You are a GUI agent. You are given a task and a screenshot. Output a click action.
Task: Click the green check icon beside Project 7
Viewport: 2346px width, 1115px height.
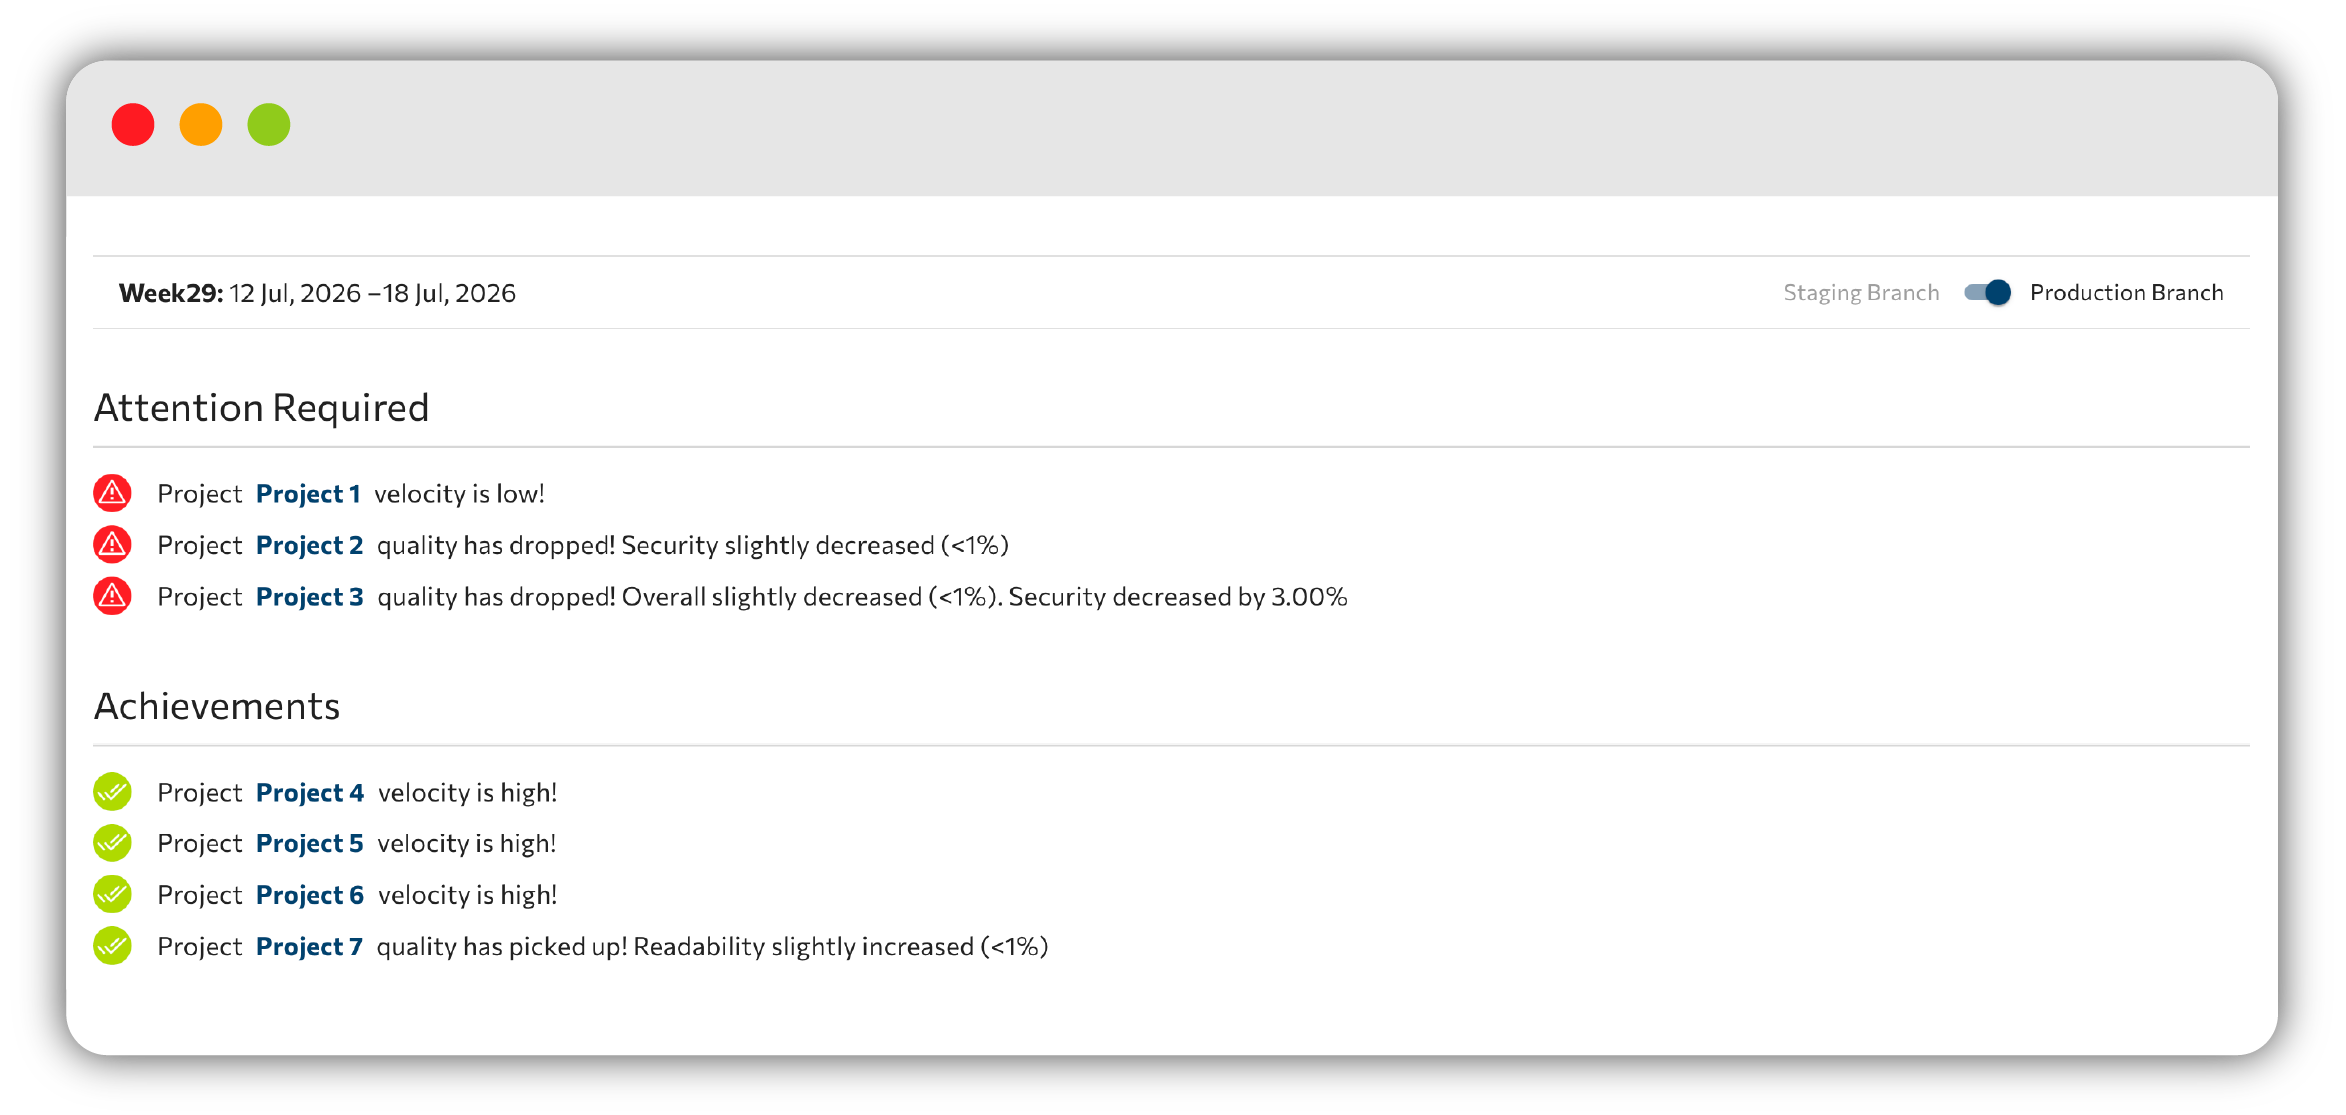112,946
